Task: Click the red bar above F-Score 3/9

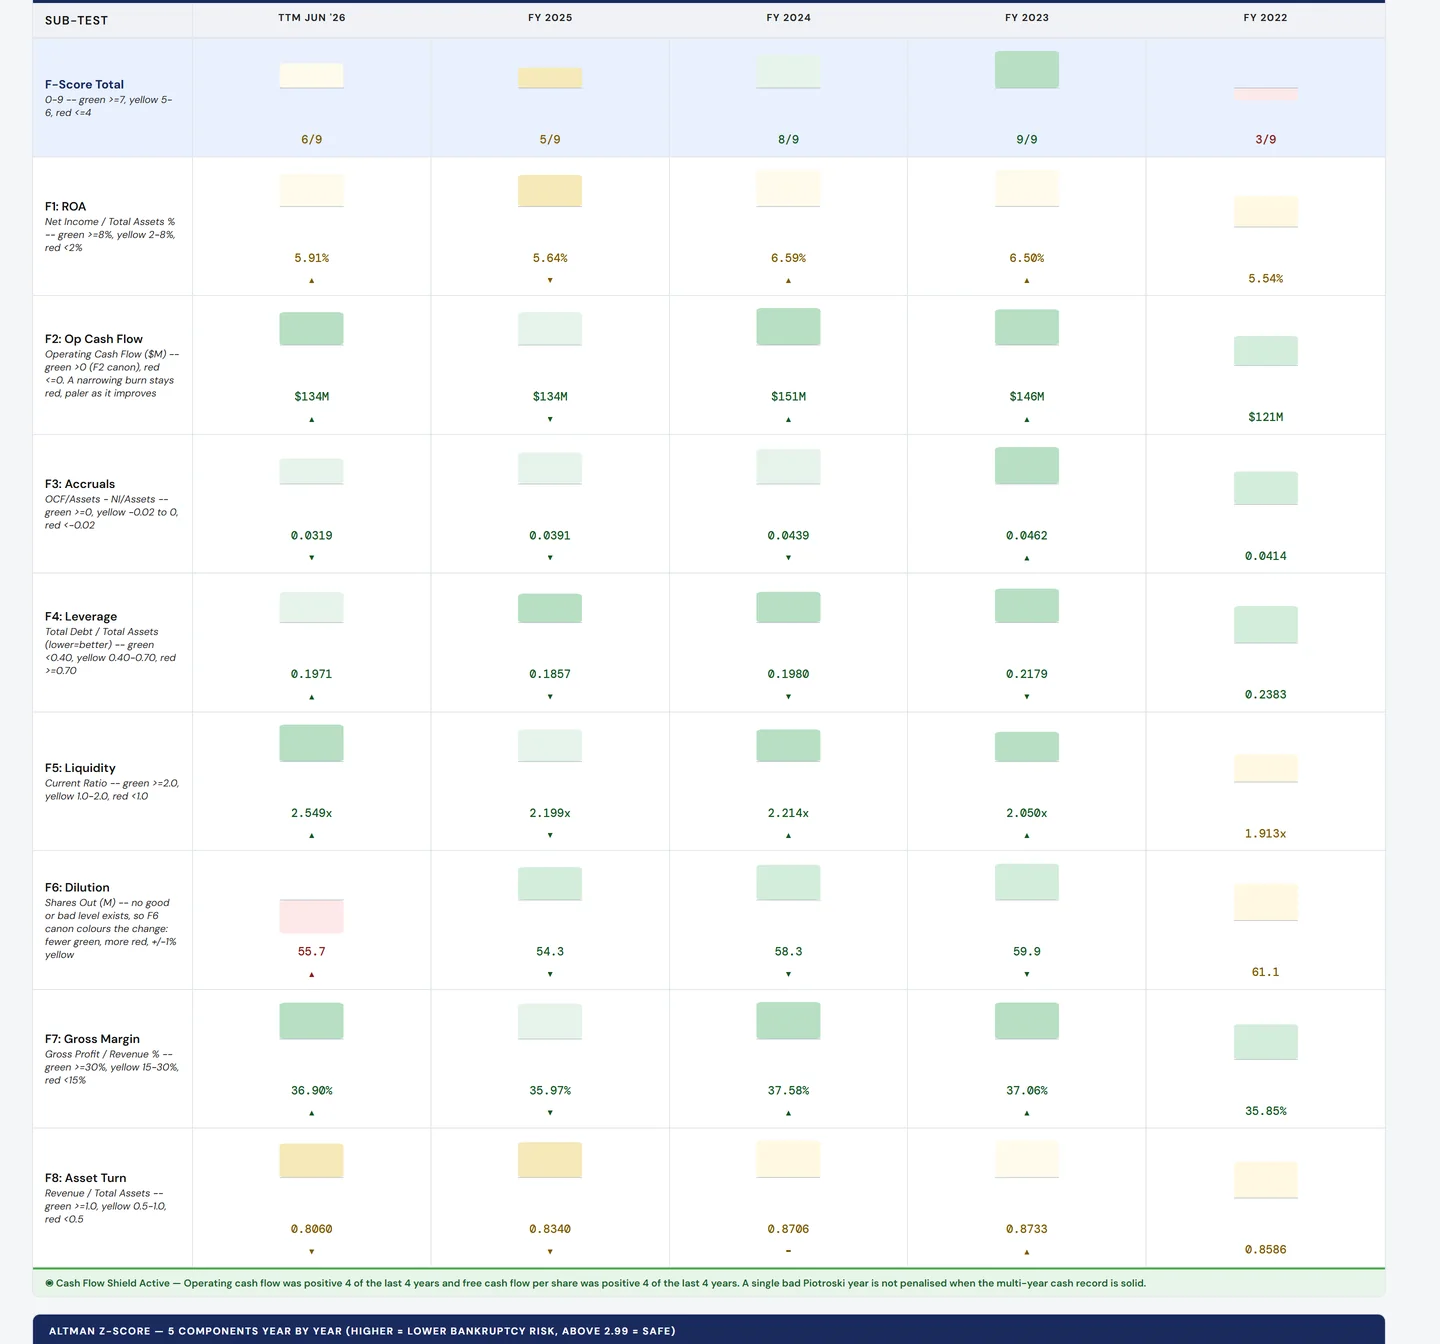Action: click(1266, 94)
